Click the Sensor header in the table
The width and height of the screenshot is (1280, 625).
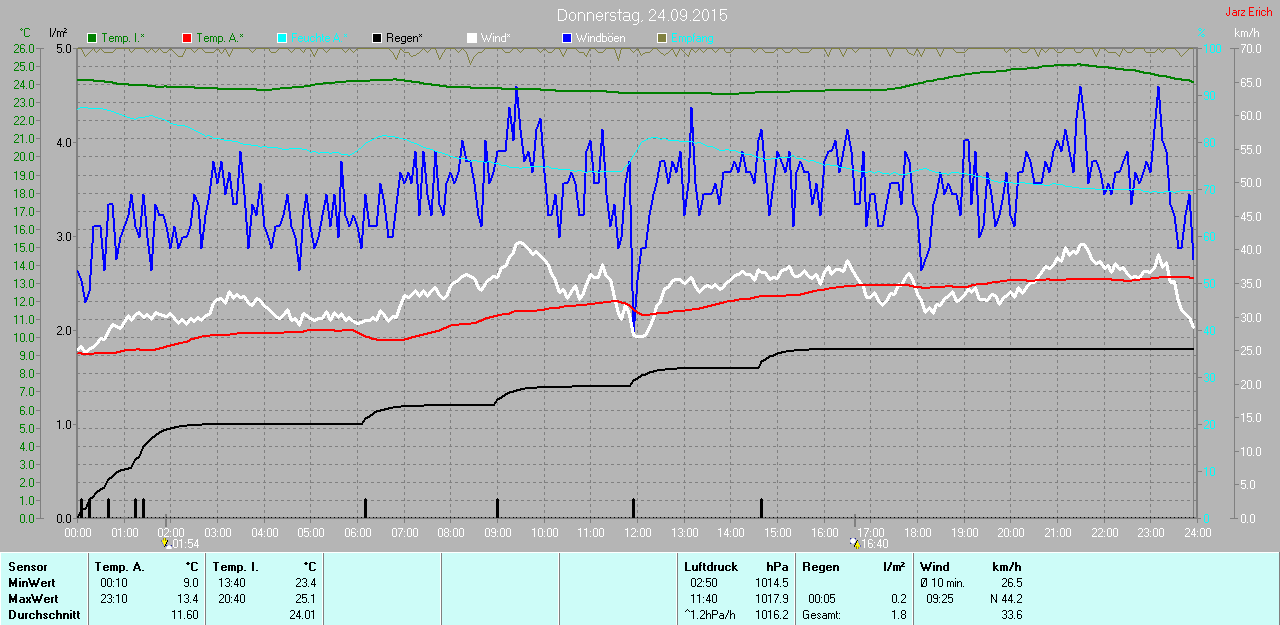[x=27, y=567]
